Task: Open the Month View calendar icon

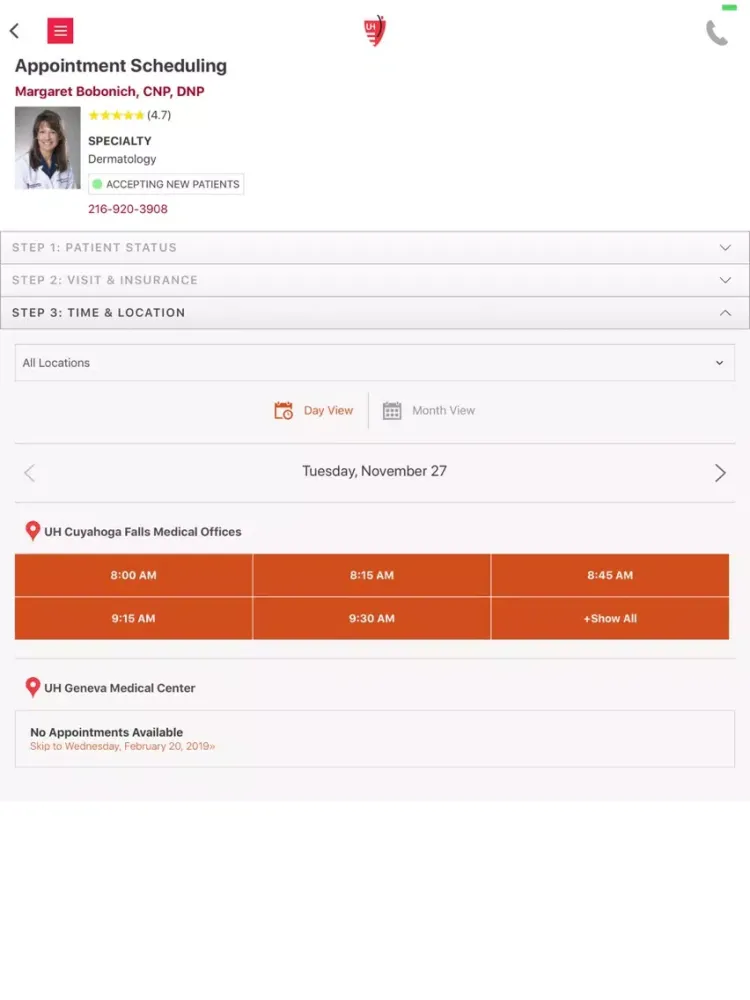Action: pyautogui.click(x=392, y=411)
